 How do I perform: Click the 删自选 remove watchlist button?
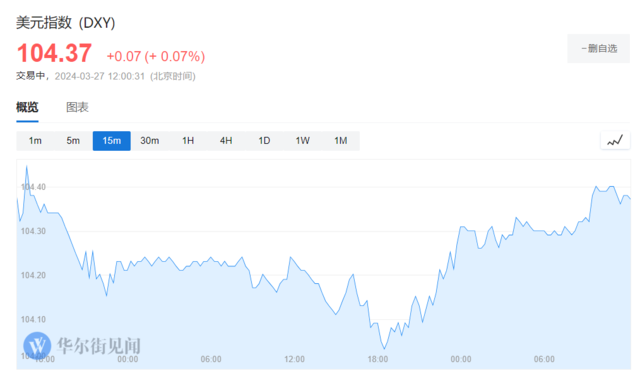coord(598,49)
